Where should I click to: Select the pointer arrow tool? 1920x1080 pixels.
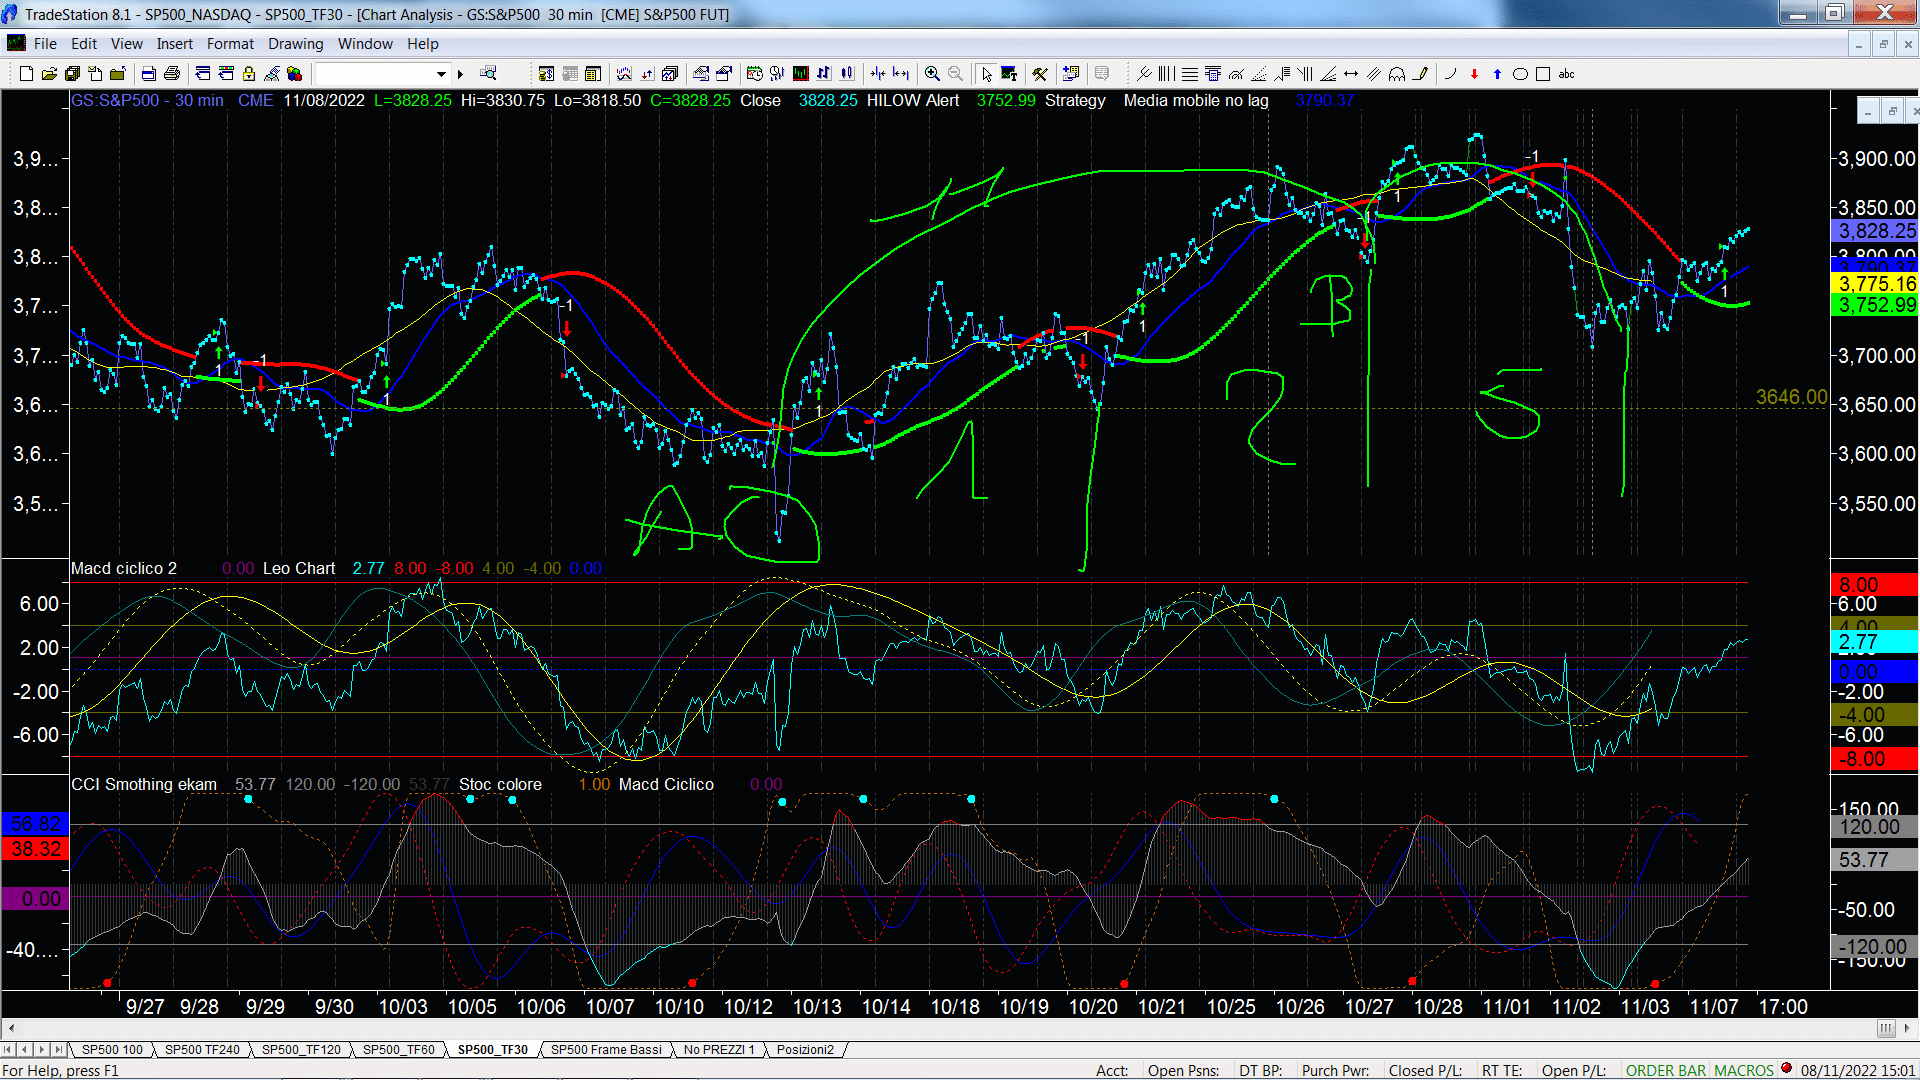[x=987, y=74]
